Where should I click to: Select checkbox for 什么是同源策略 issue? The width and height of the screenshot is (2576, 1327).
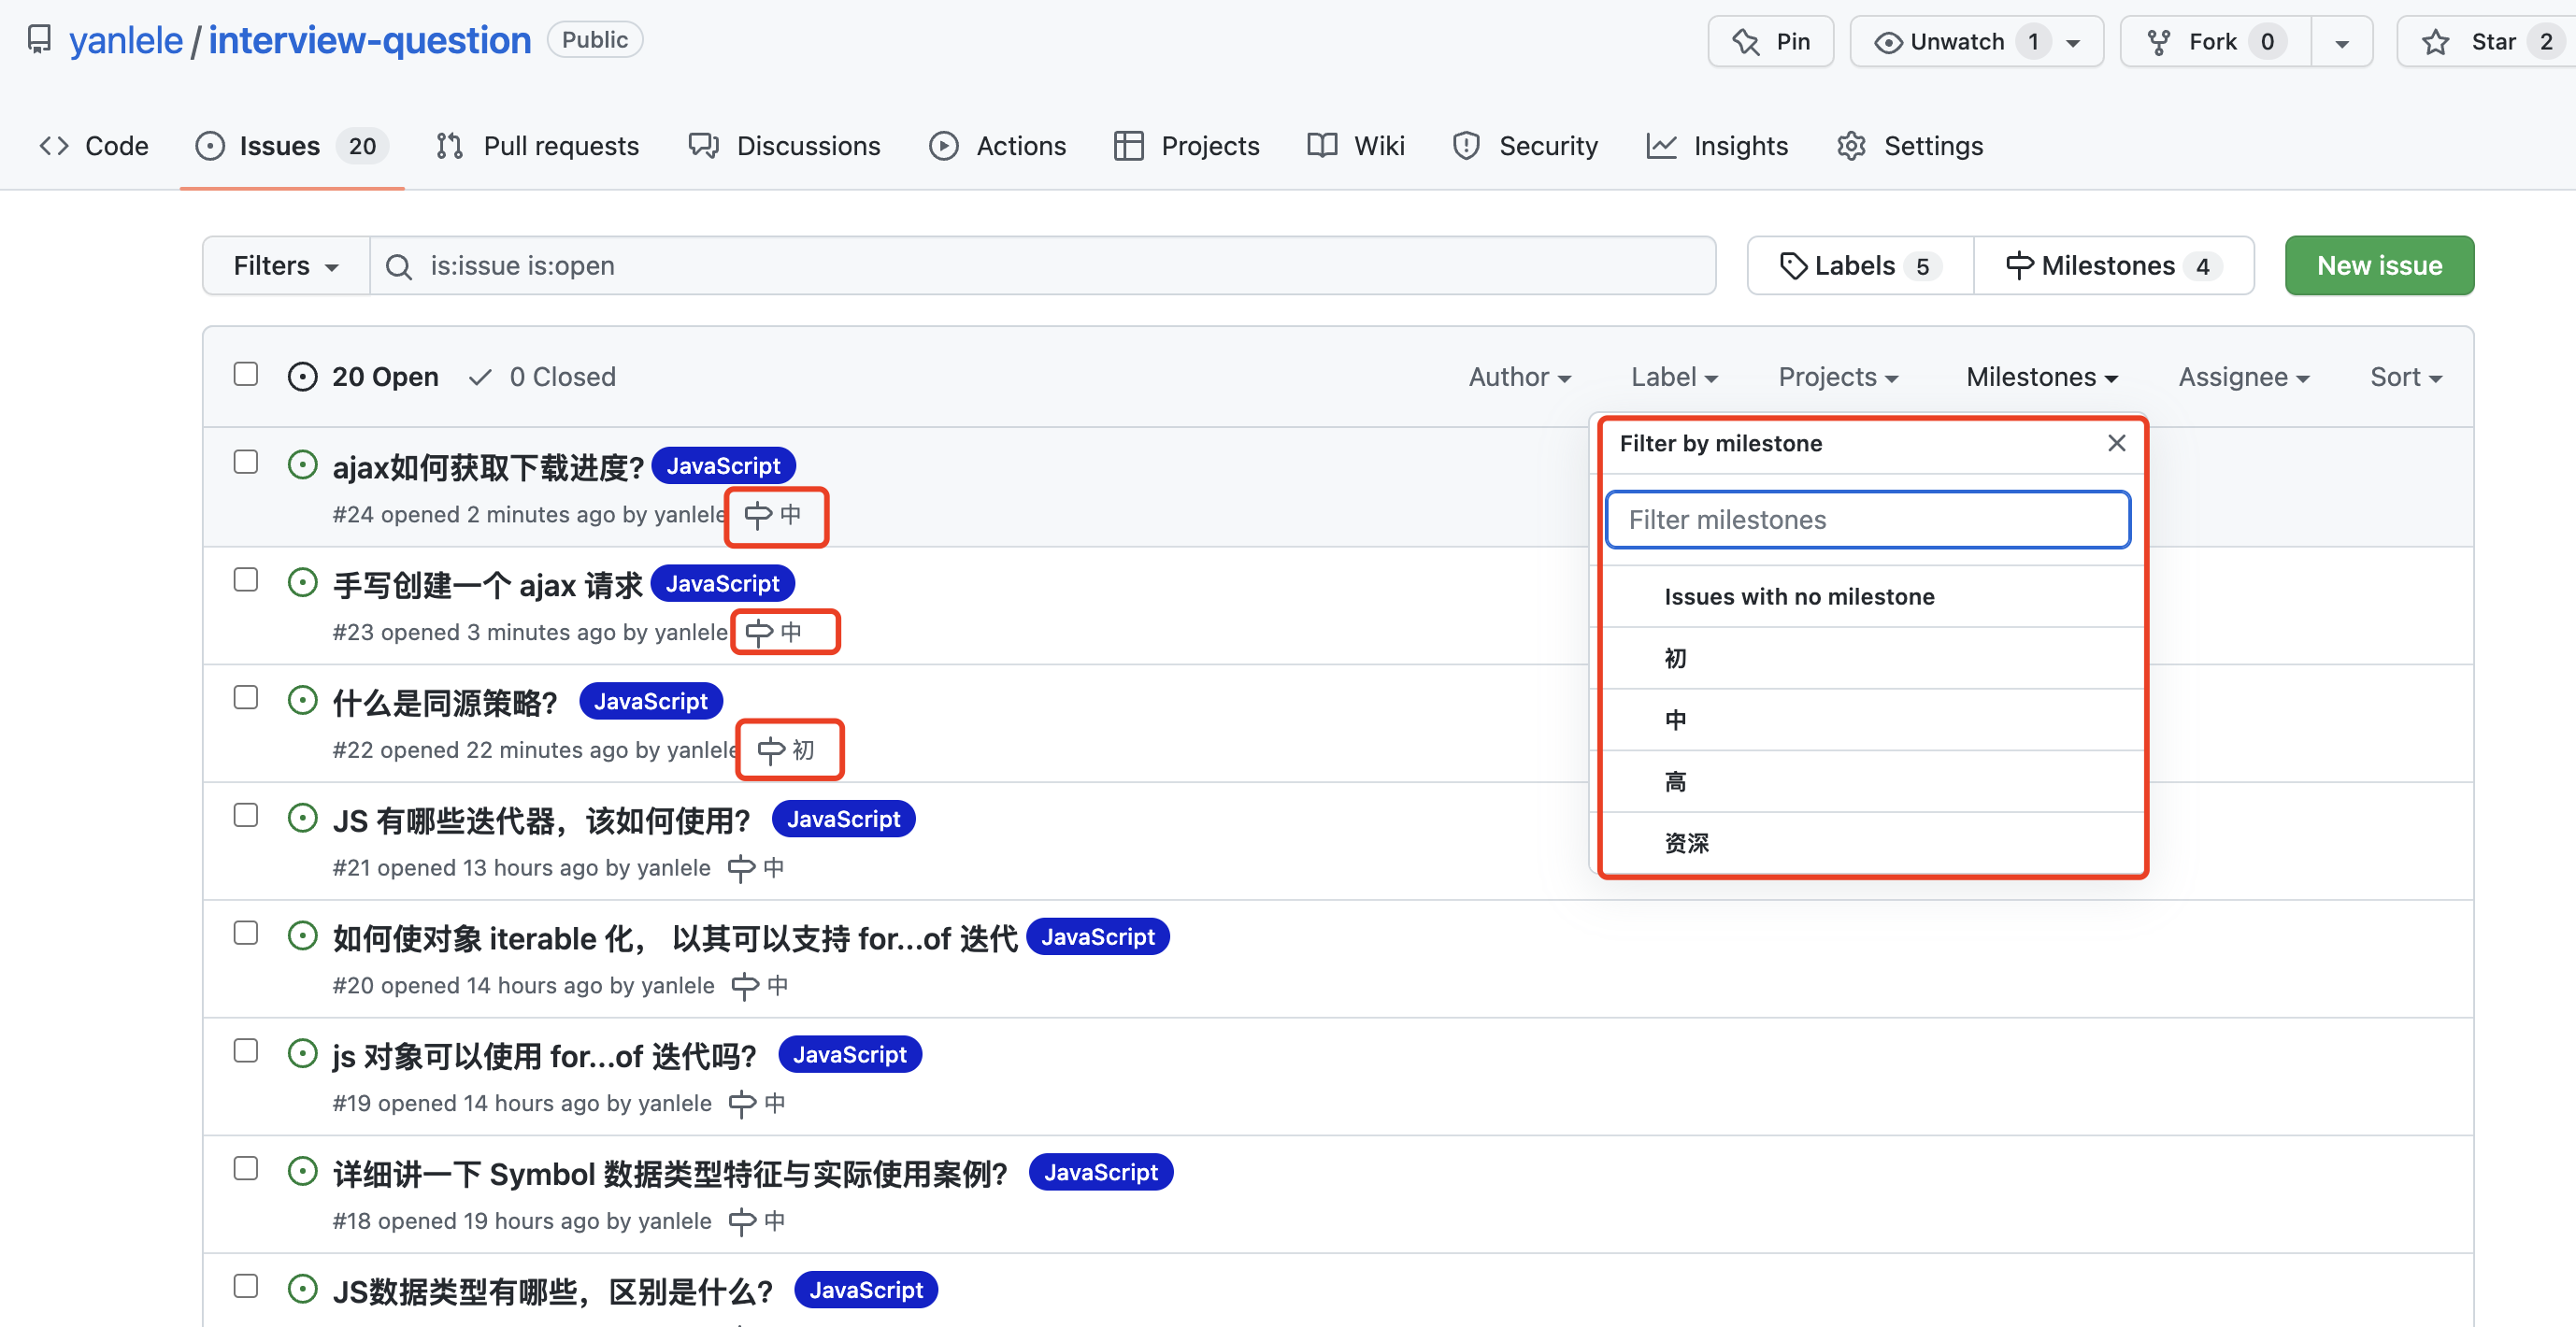pos(245,697)
